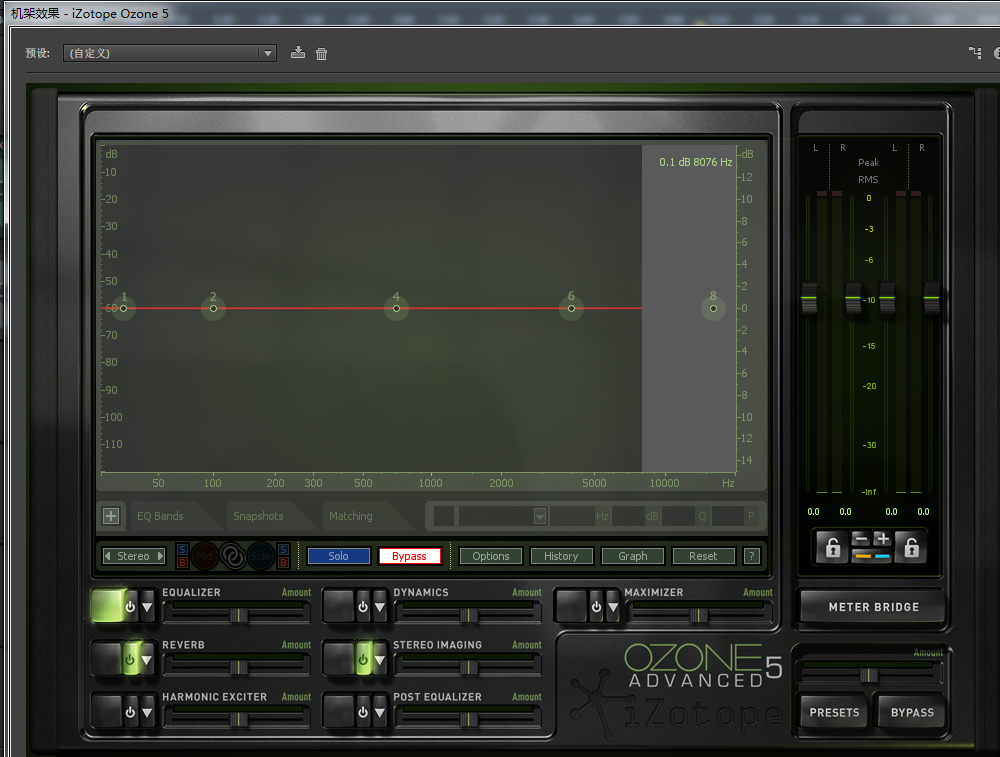Solo the Side channel with its S button
This screenshot has height=757, width=1000.
coord(283,550)
